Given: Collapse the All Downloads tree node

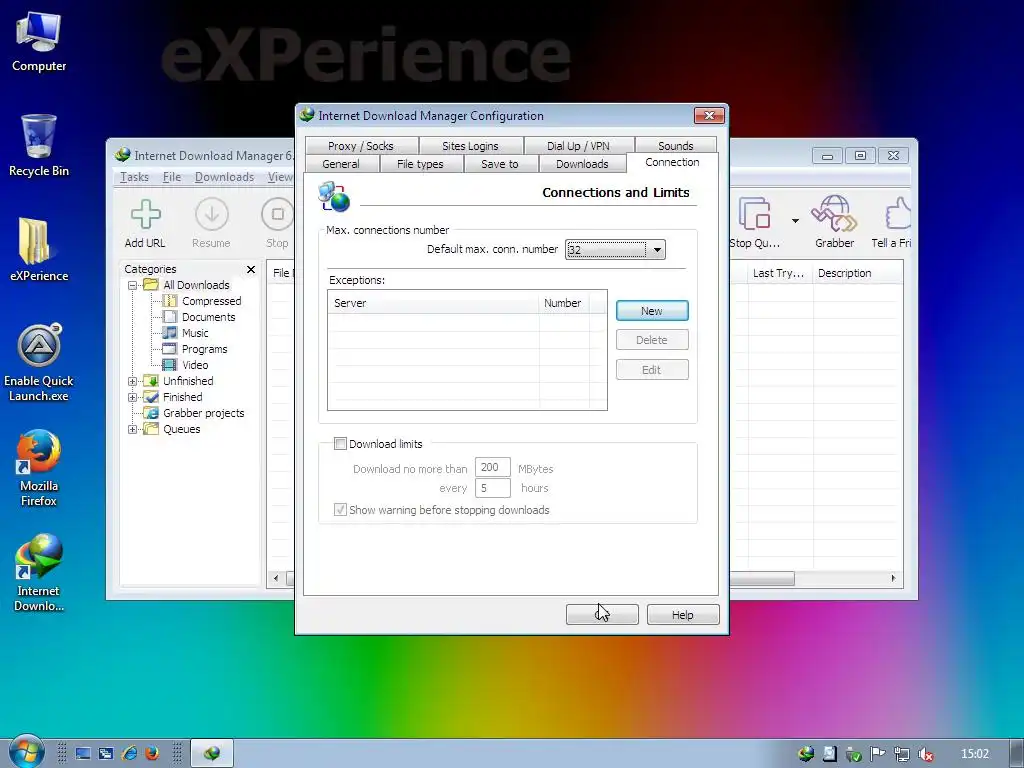Looking at the screenshot, I should click(x=132, y=285).
